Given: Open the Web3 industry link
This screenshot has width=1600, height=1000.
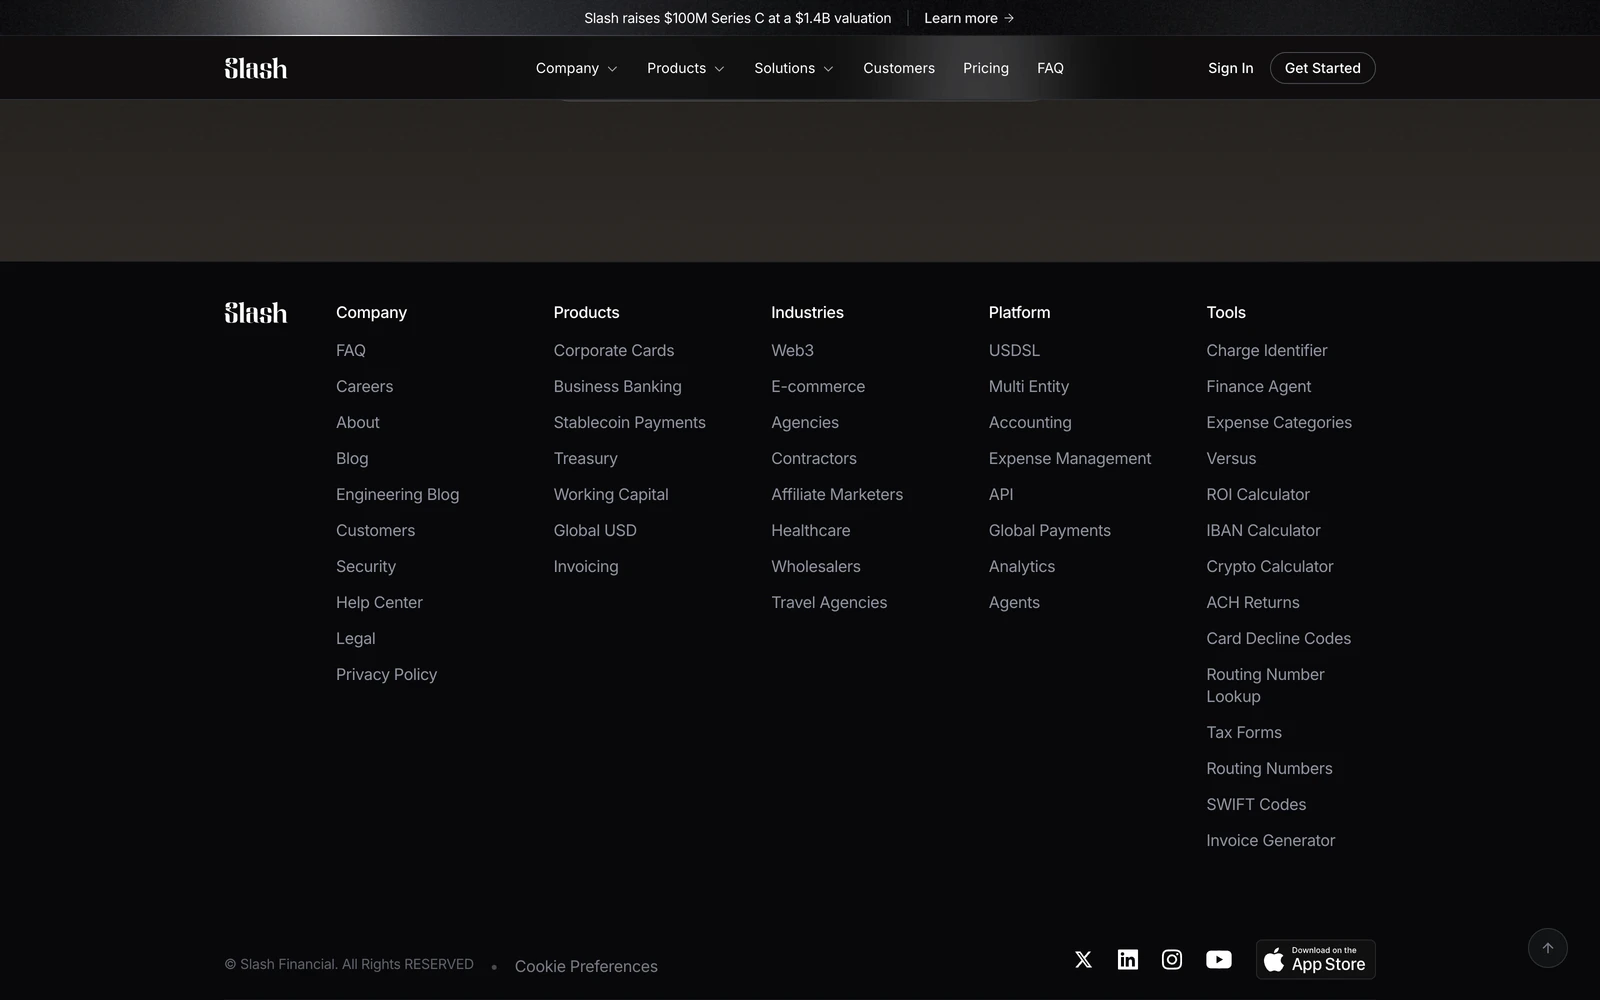Looking at the screenshot, I should (793, 350).
